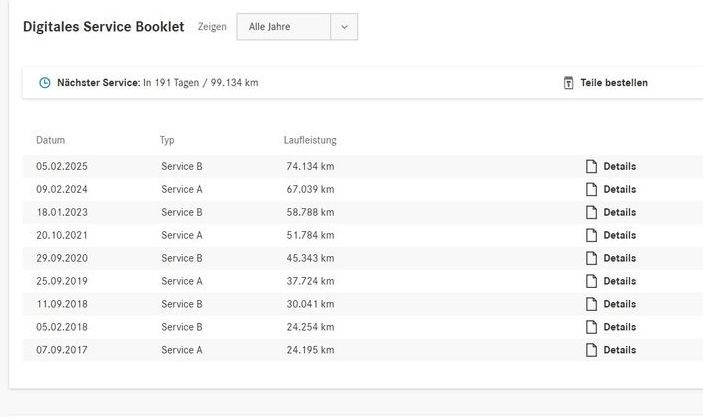Click document icon for 18.01.2023 service
Viewport: 703px width, 417px height.
coord(591,213)
